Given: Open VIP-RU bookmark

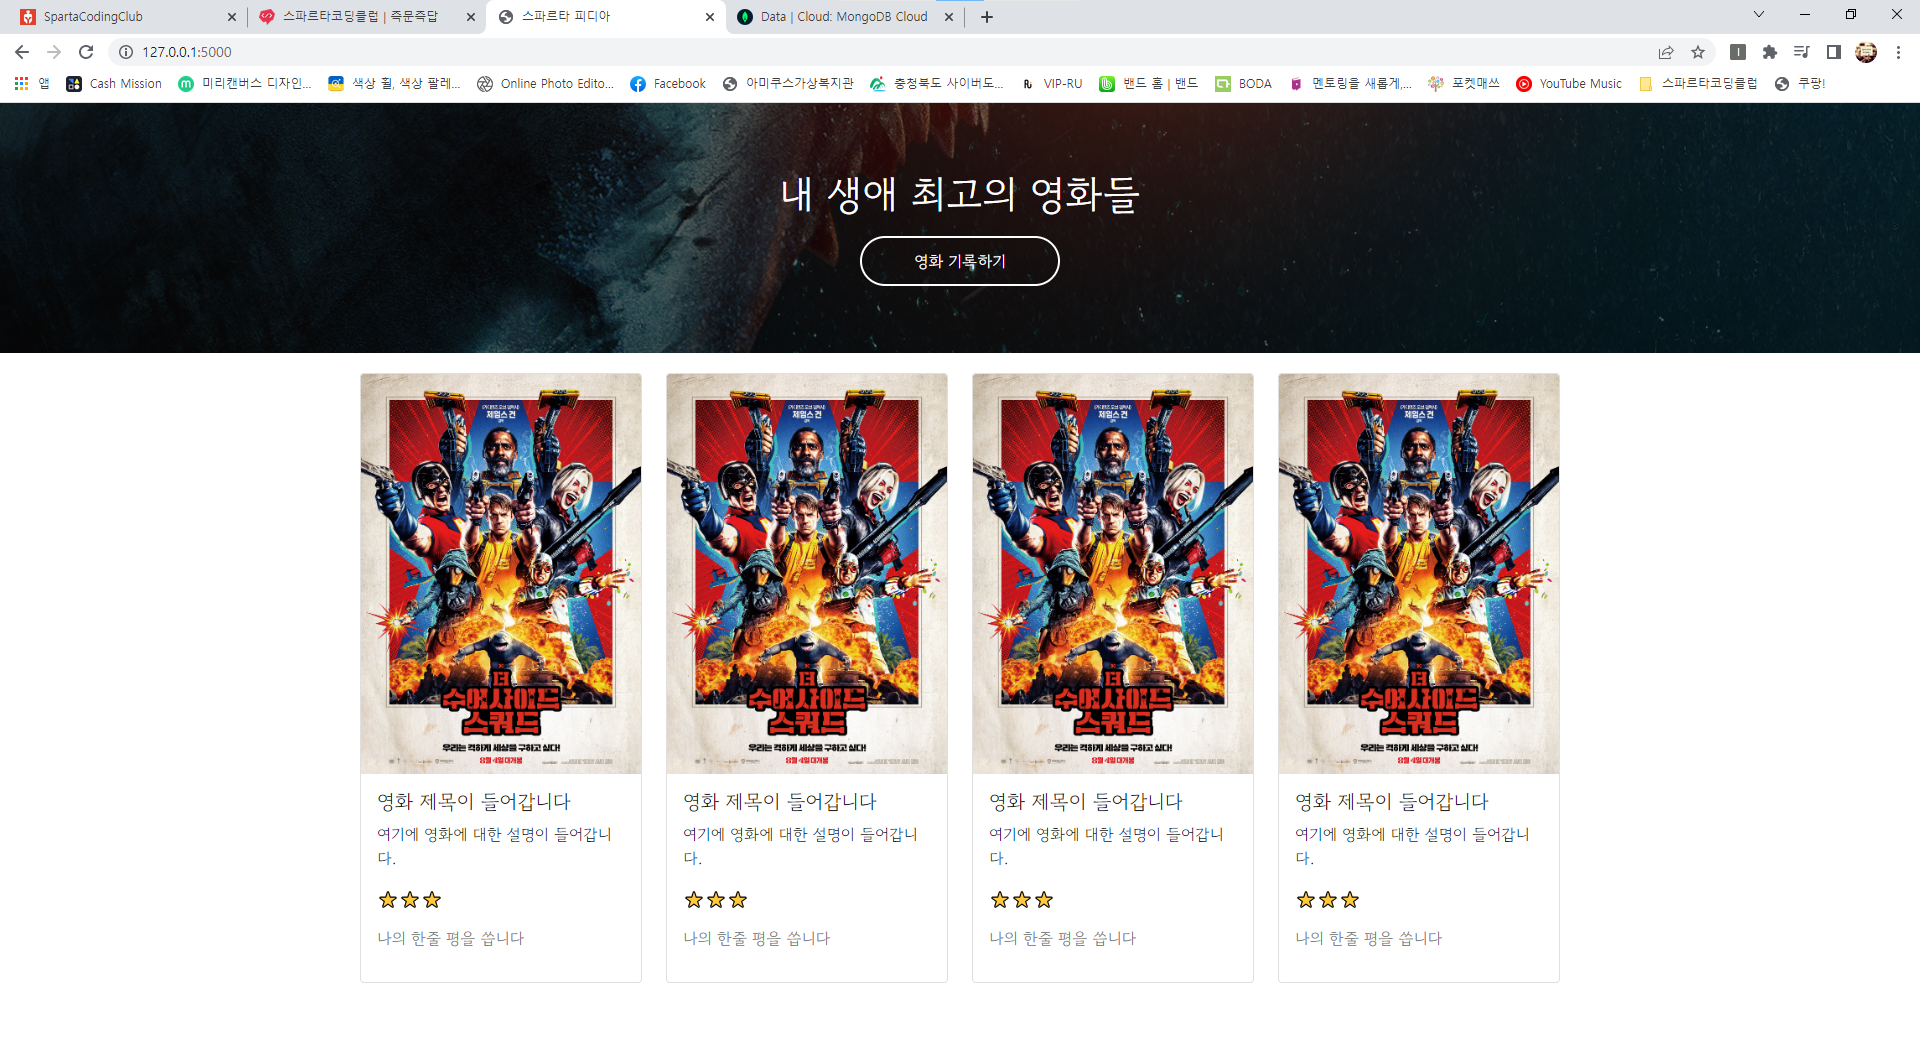Looking at the screenshot, I should [x=1051, y=84].
